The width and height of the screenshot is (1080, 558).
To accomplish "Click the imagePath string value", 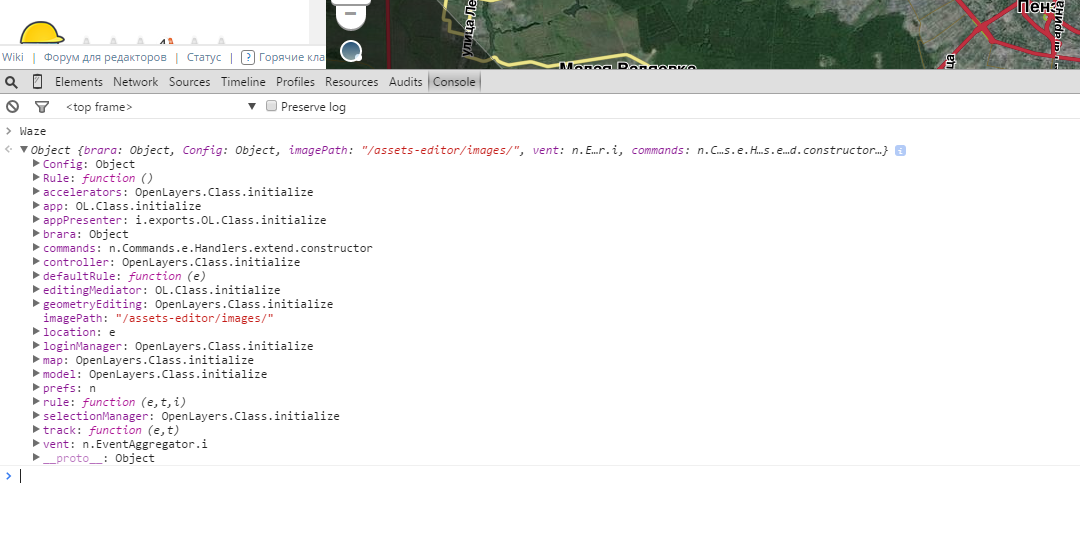I will [194, 318].
